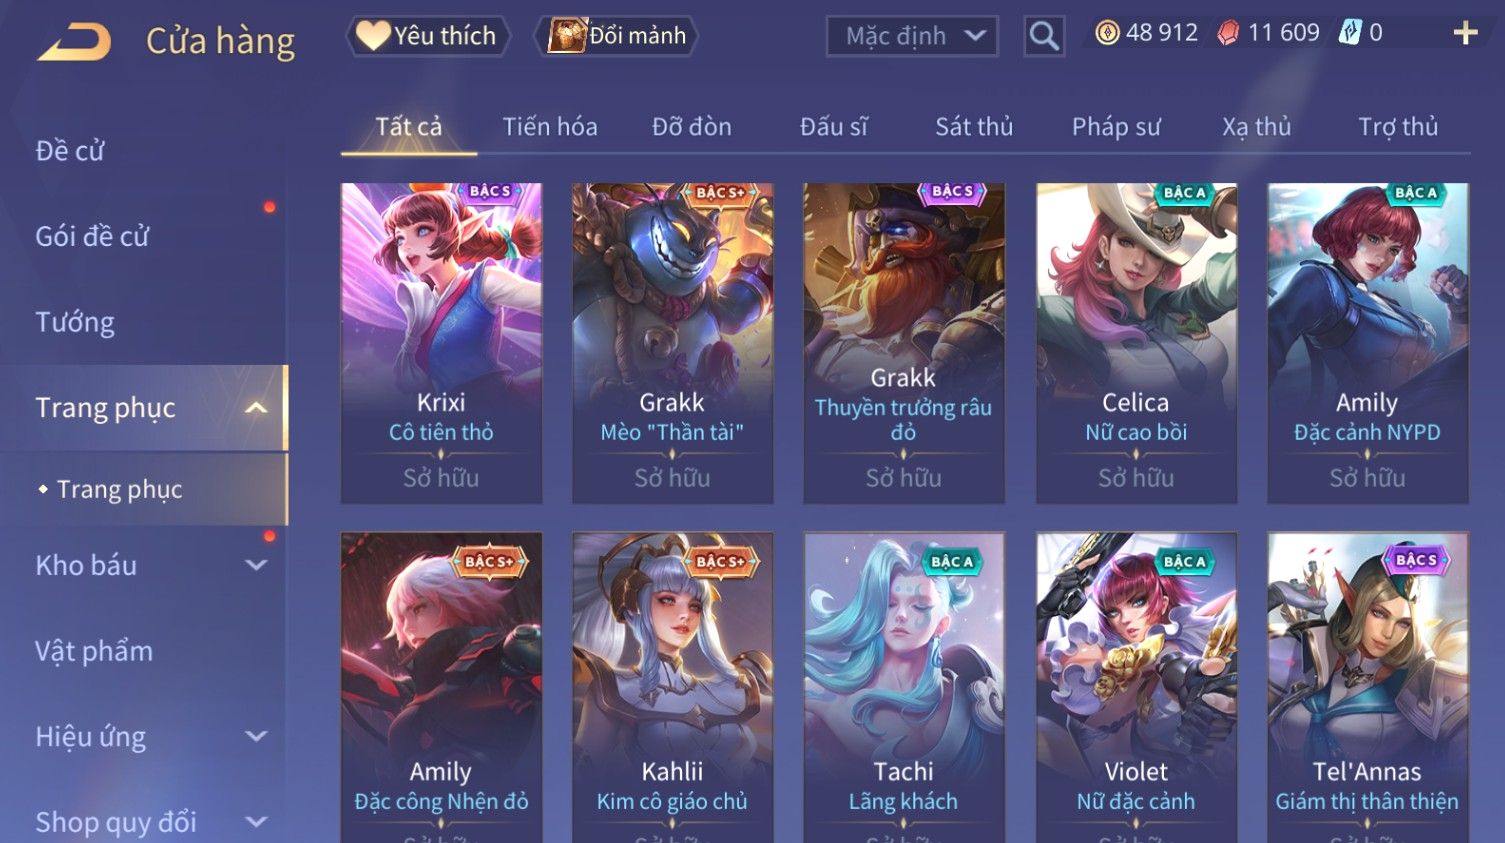Go to Tướng in sidebar

coord(75,322)
